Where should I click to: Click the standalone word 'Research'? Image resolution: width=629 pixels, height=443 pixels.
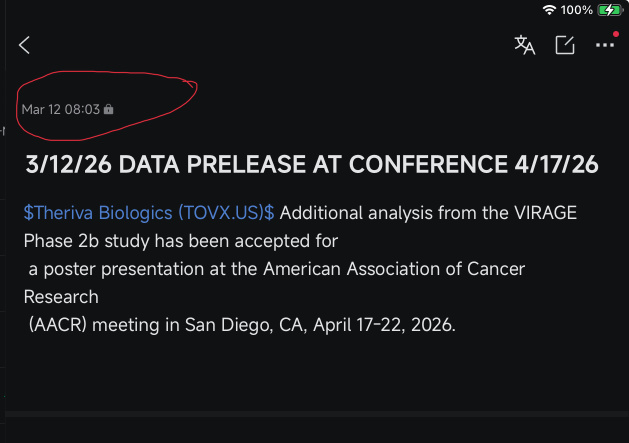[61, 297]
